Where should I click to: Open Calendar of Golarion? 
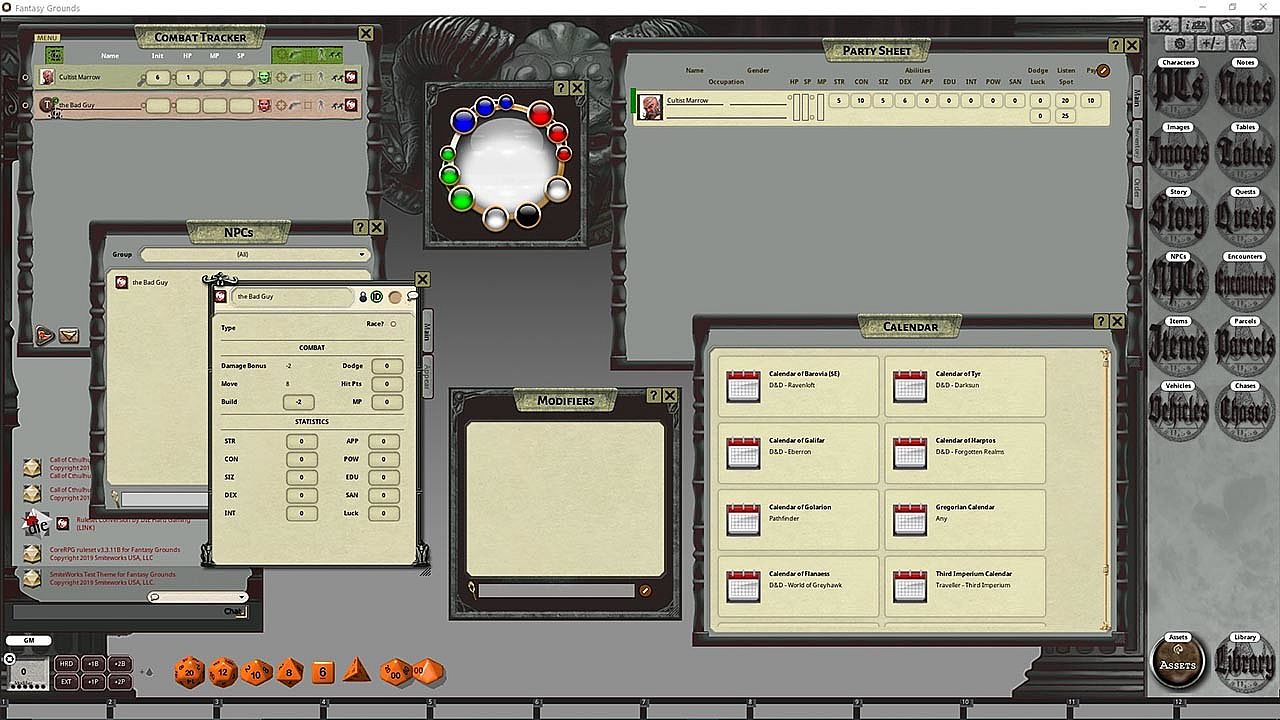pos(798,519)
